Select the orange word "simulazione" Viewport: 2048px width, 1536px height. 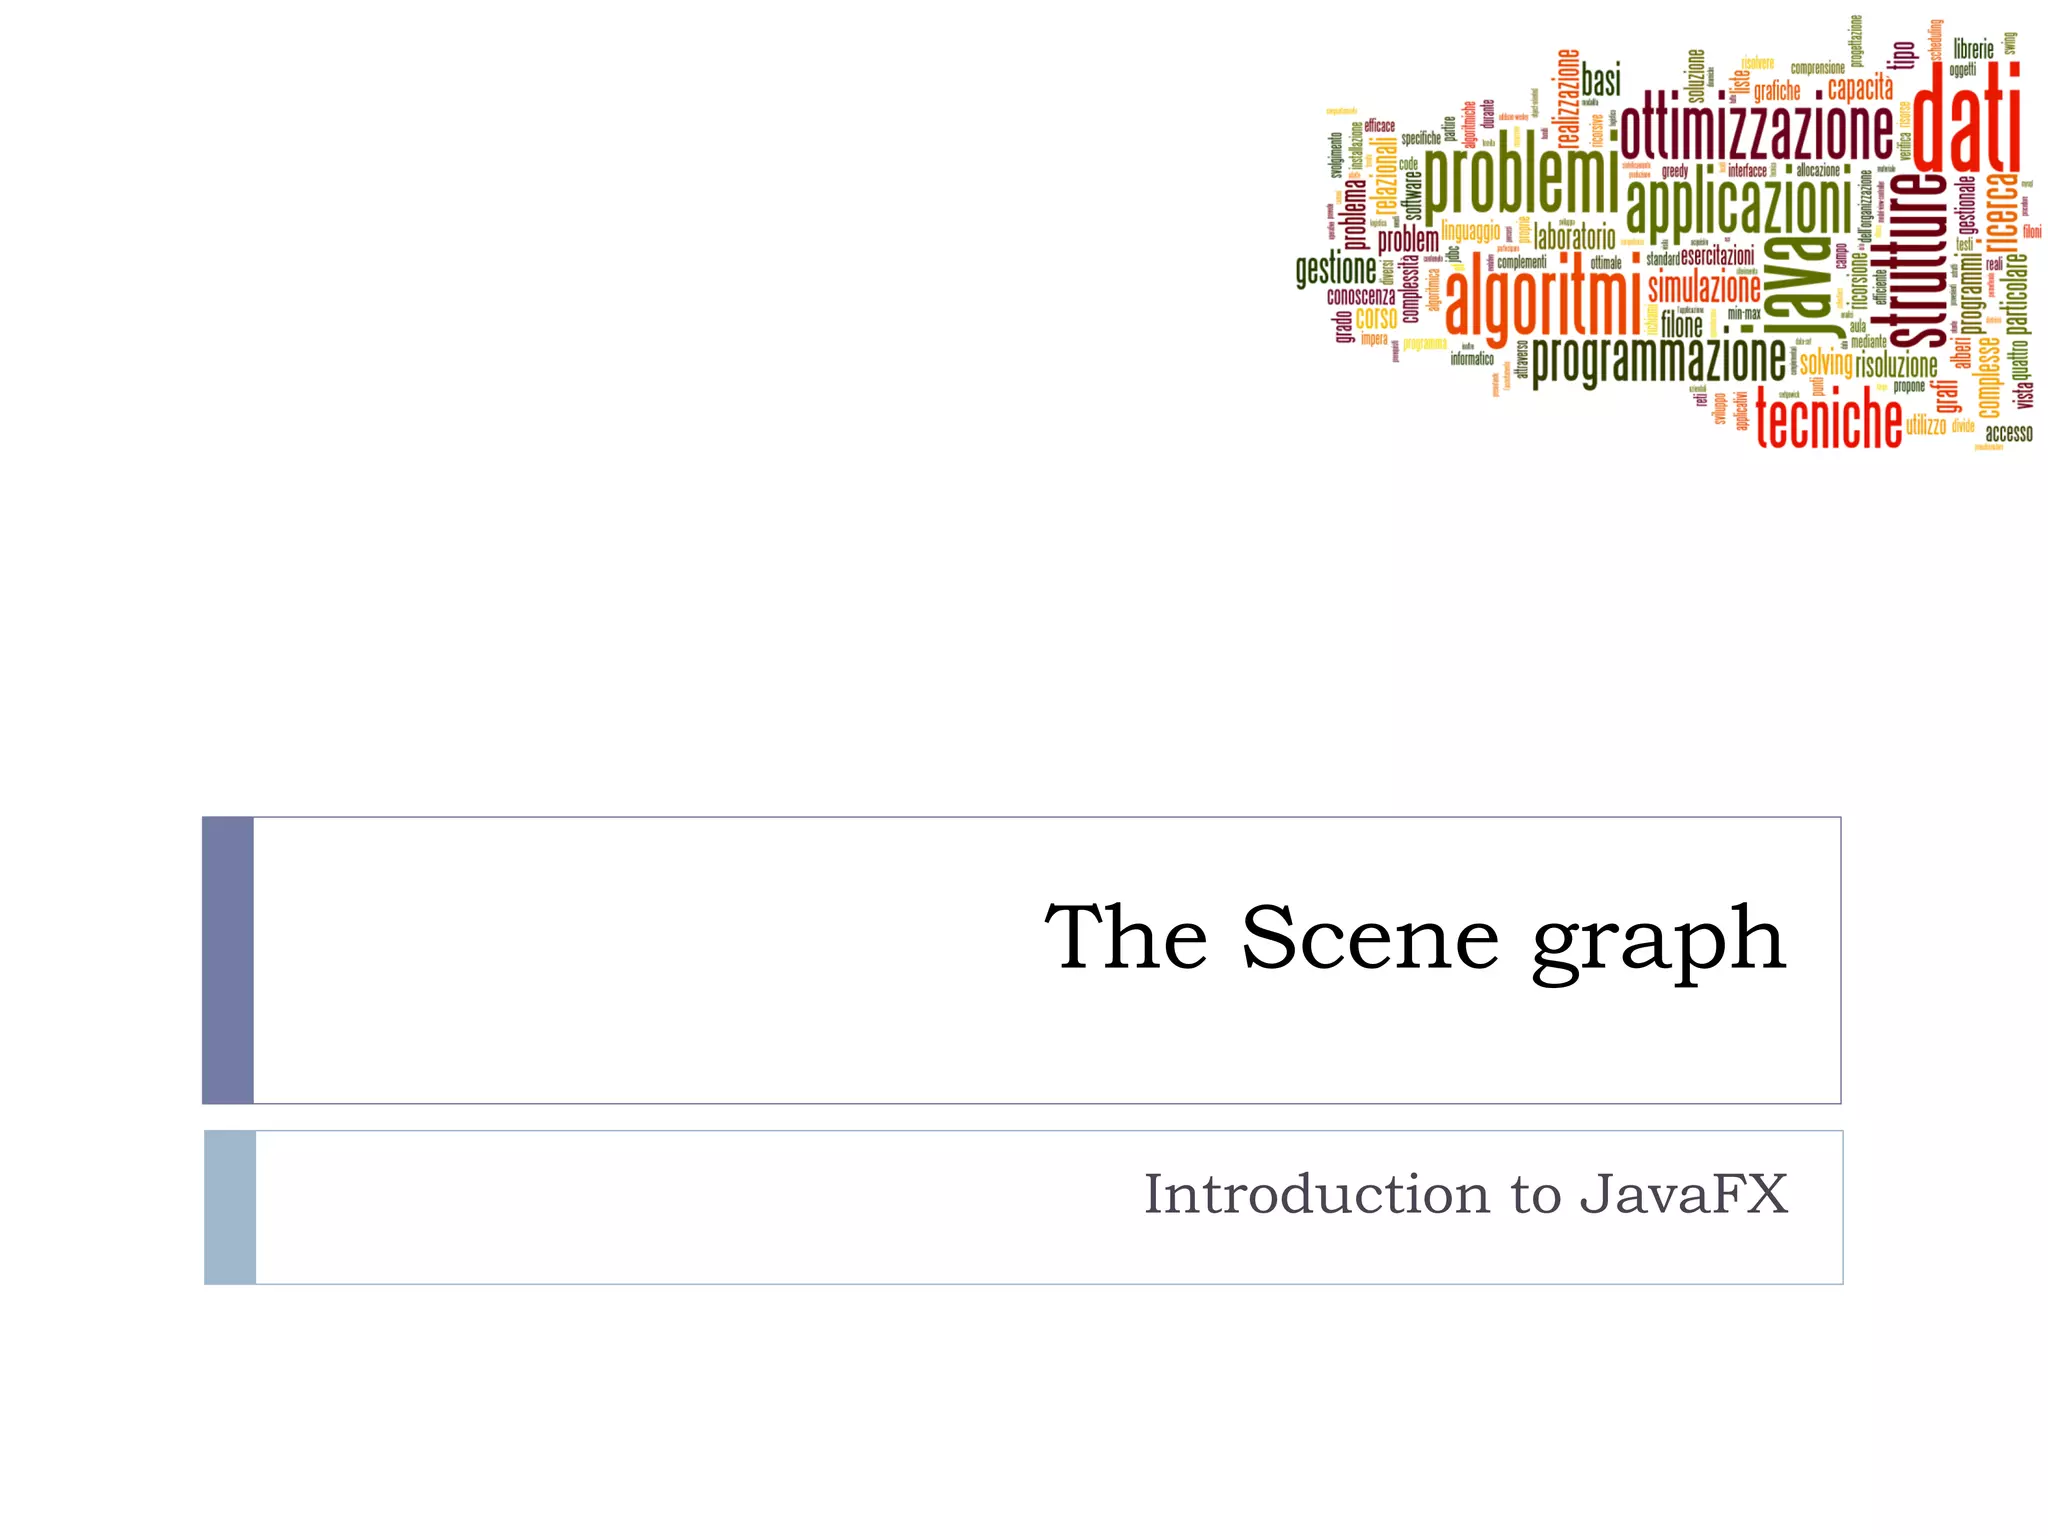coord(1704,288)
